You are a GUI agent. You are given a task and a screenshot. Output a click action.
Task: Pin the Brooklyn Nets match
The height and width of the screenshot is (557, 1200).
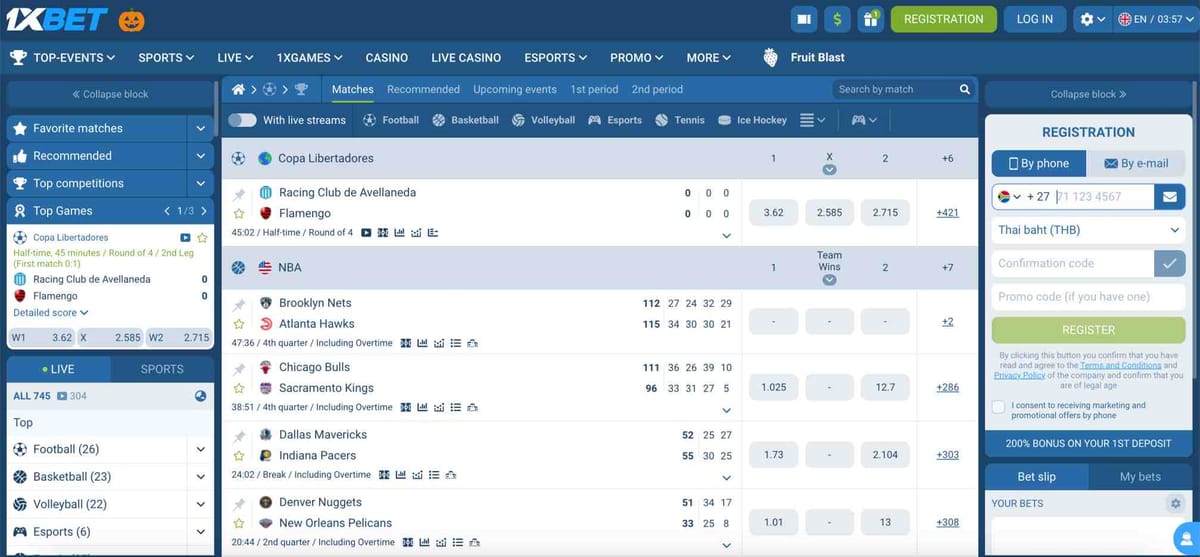(x=239, y=305)
